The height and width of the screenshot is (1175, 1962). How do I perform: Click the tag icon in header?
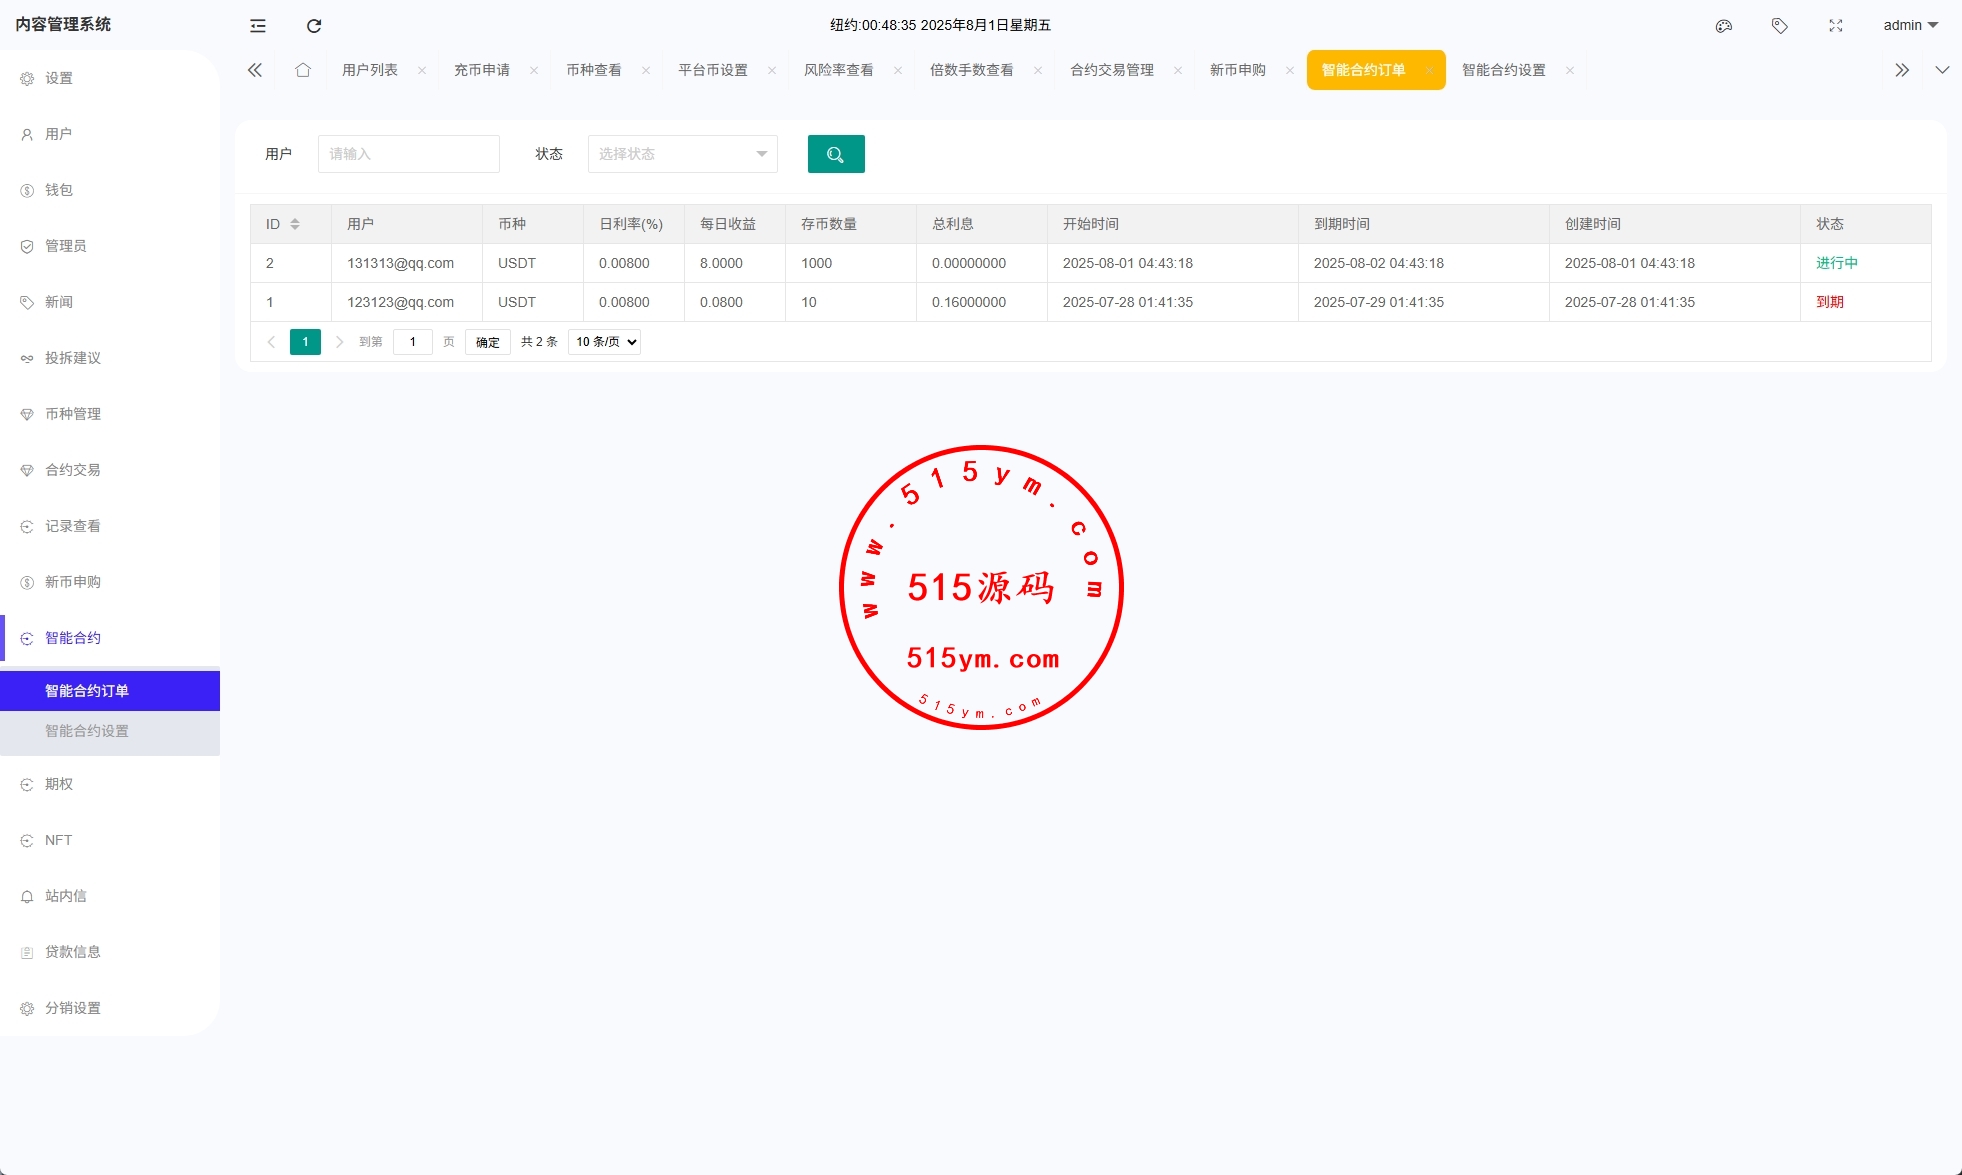pyautogui.click(x=1780, y=26)
